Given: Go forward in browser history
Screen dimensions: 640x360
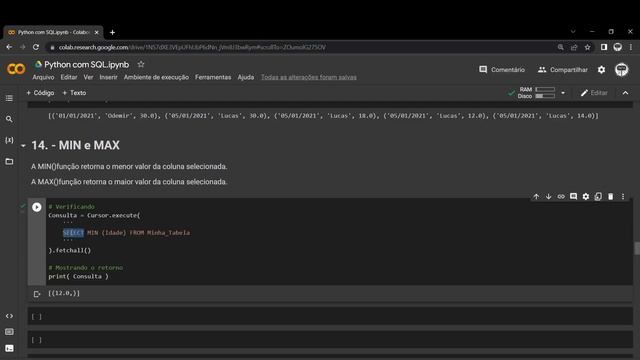Looking at the screenshot, I should point(22,47).
